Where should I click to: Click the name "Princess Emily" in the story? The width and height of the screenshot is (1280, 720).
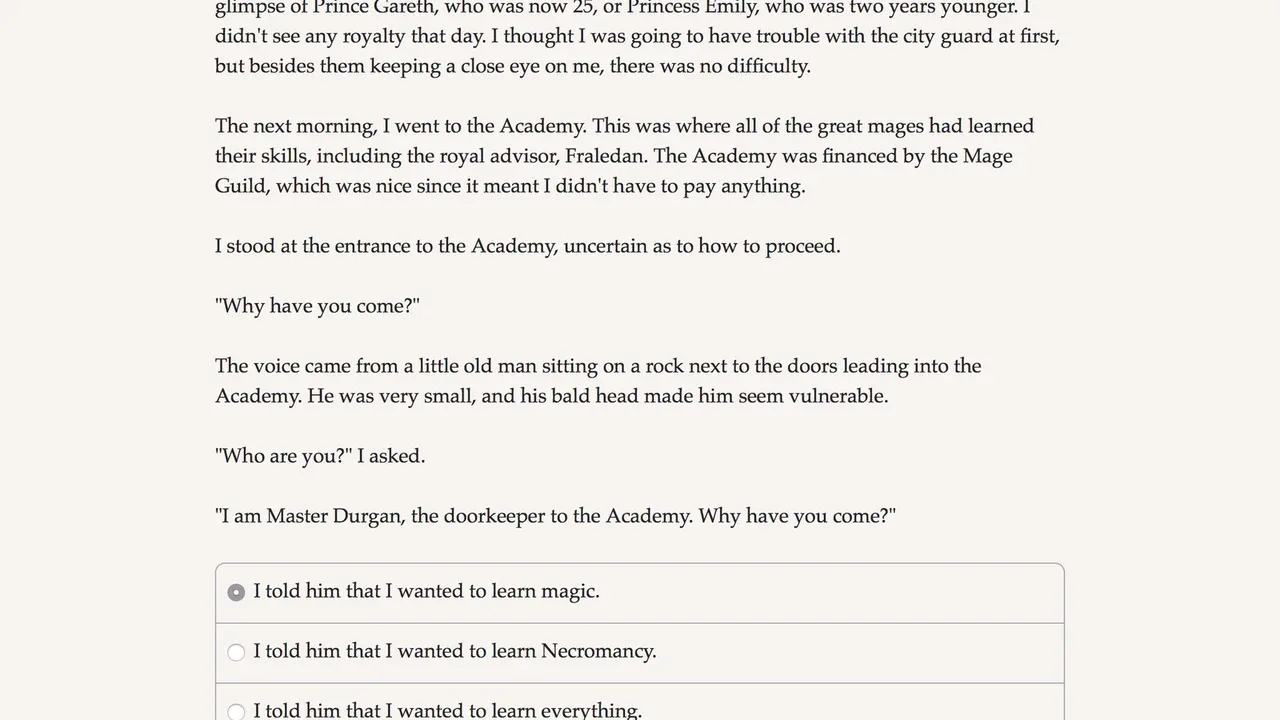click(x=692, y=8)
